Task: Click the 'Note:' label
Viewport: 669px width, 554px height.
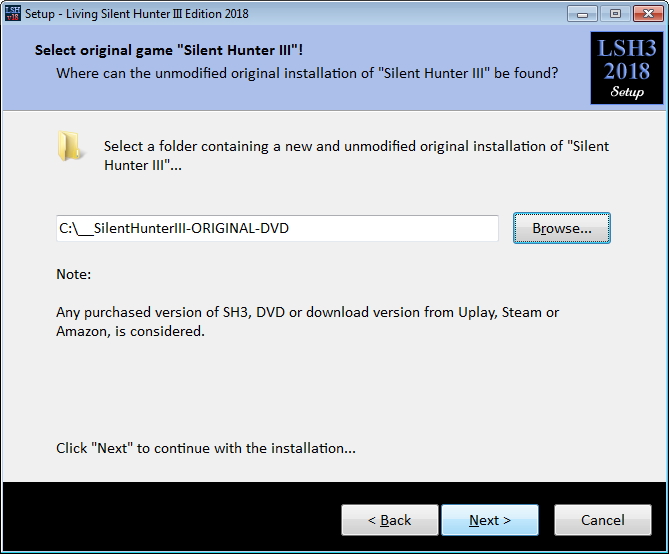Action: [x=73, y=274]
